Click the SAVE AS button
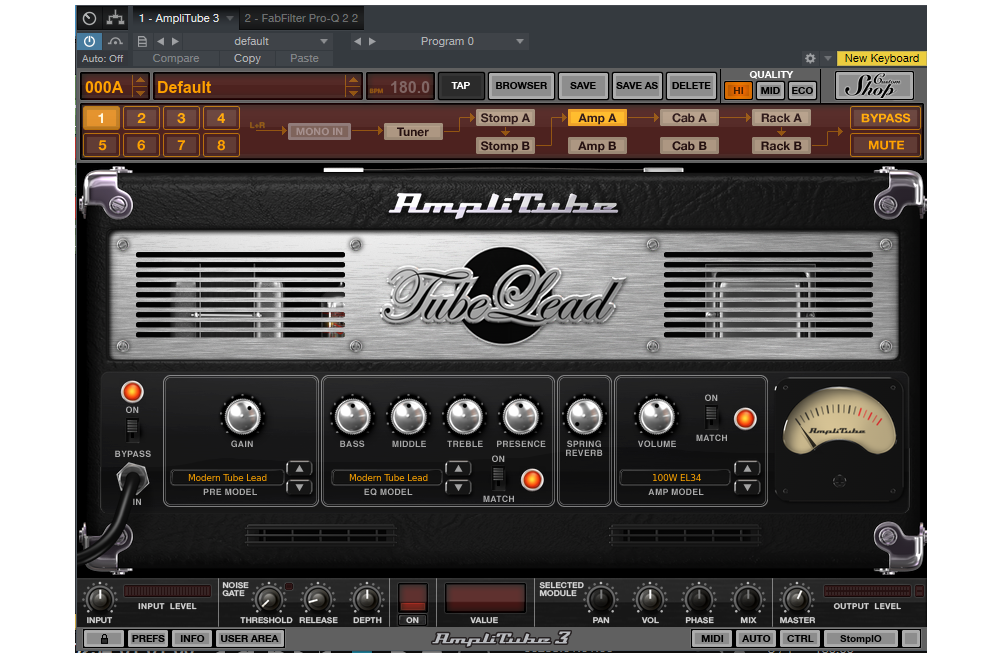Screen dimensions: 986x653 [x=636, y=86]
